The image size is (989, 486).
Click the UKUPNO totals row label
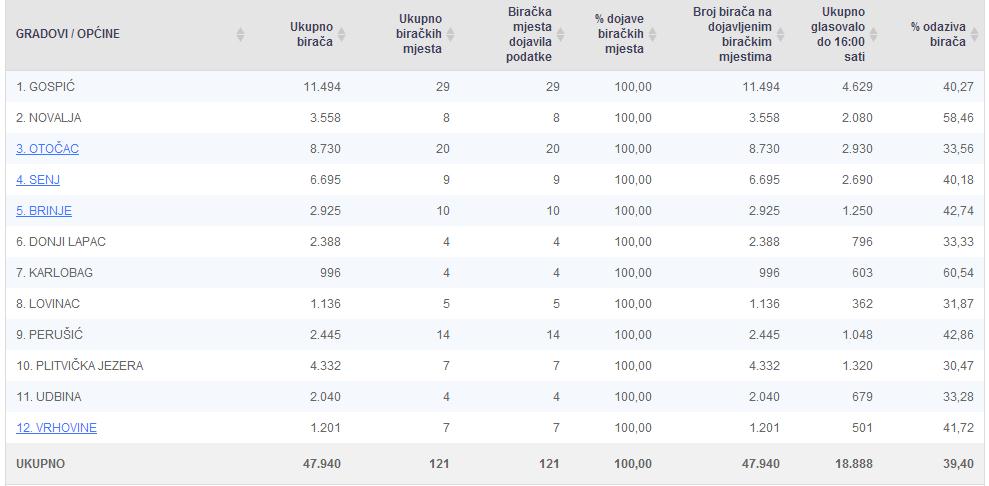(40, 464)
